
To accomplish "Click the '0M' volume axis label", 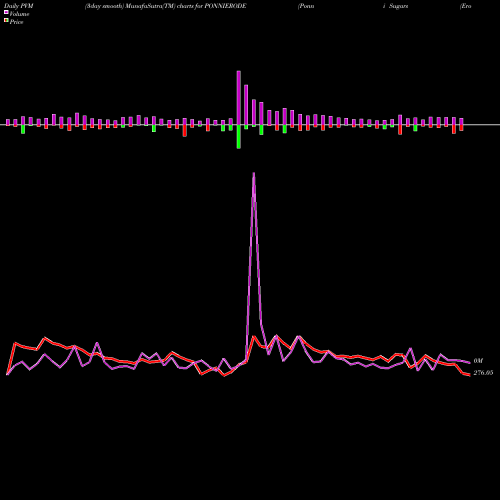I will click(478, 361).
